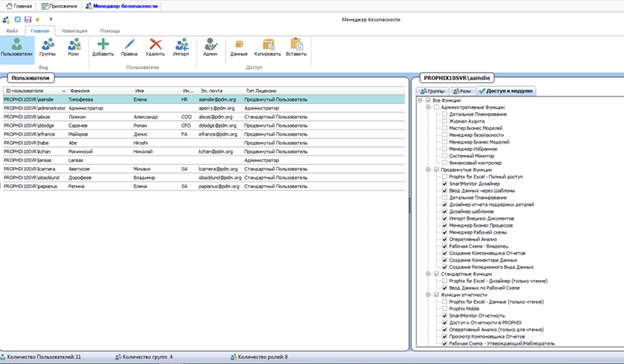Click Количество групп: 4 status entry

[x=144, y=357]
